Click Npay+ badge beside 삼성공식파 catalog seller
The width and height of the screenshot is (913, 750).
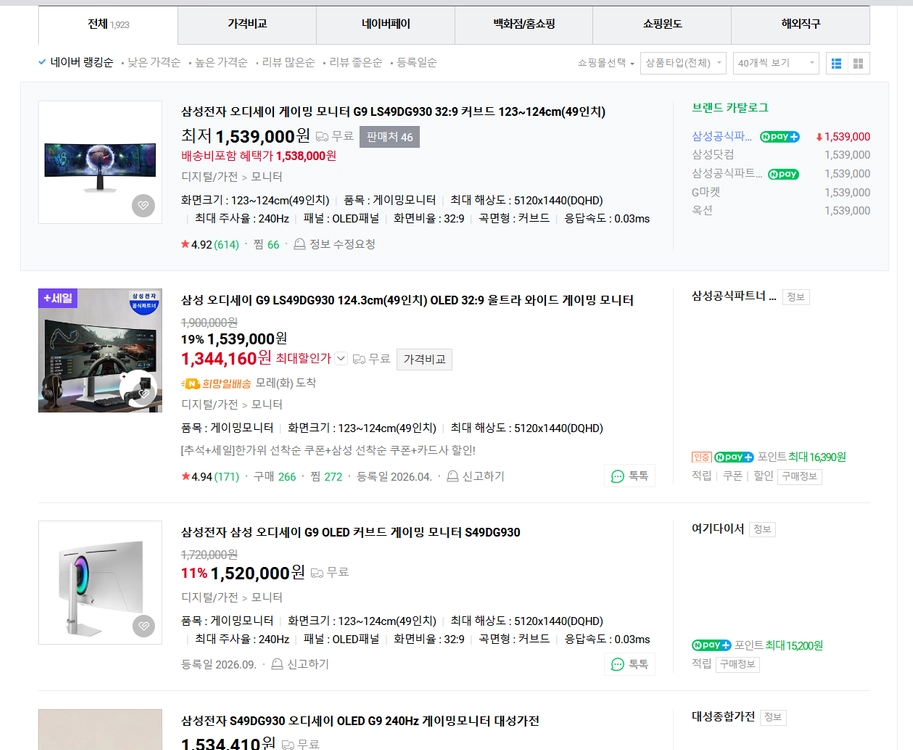click(780, 137)
